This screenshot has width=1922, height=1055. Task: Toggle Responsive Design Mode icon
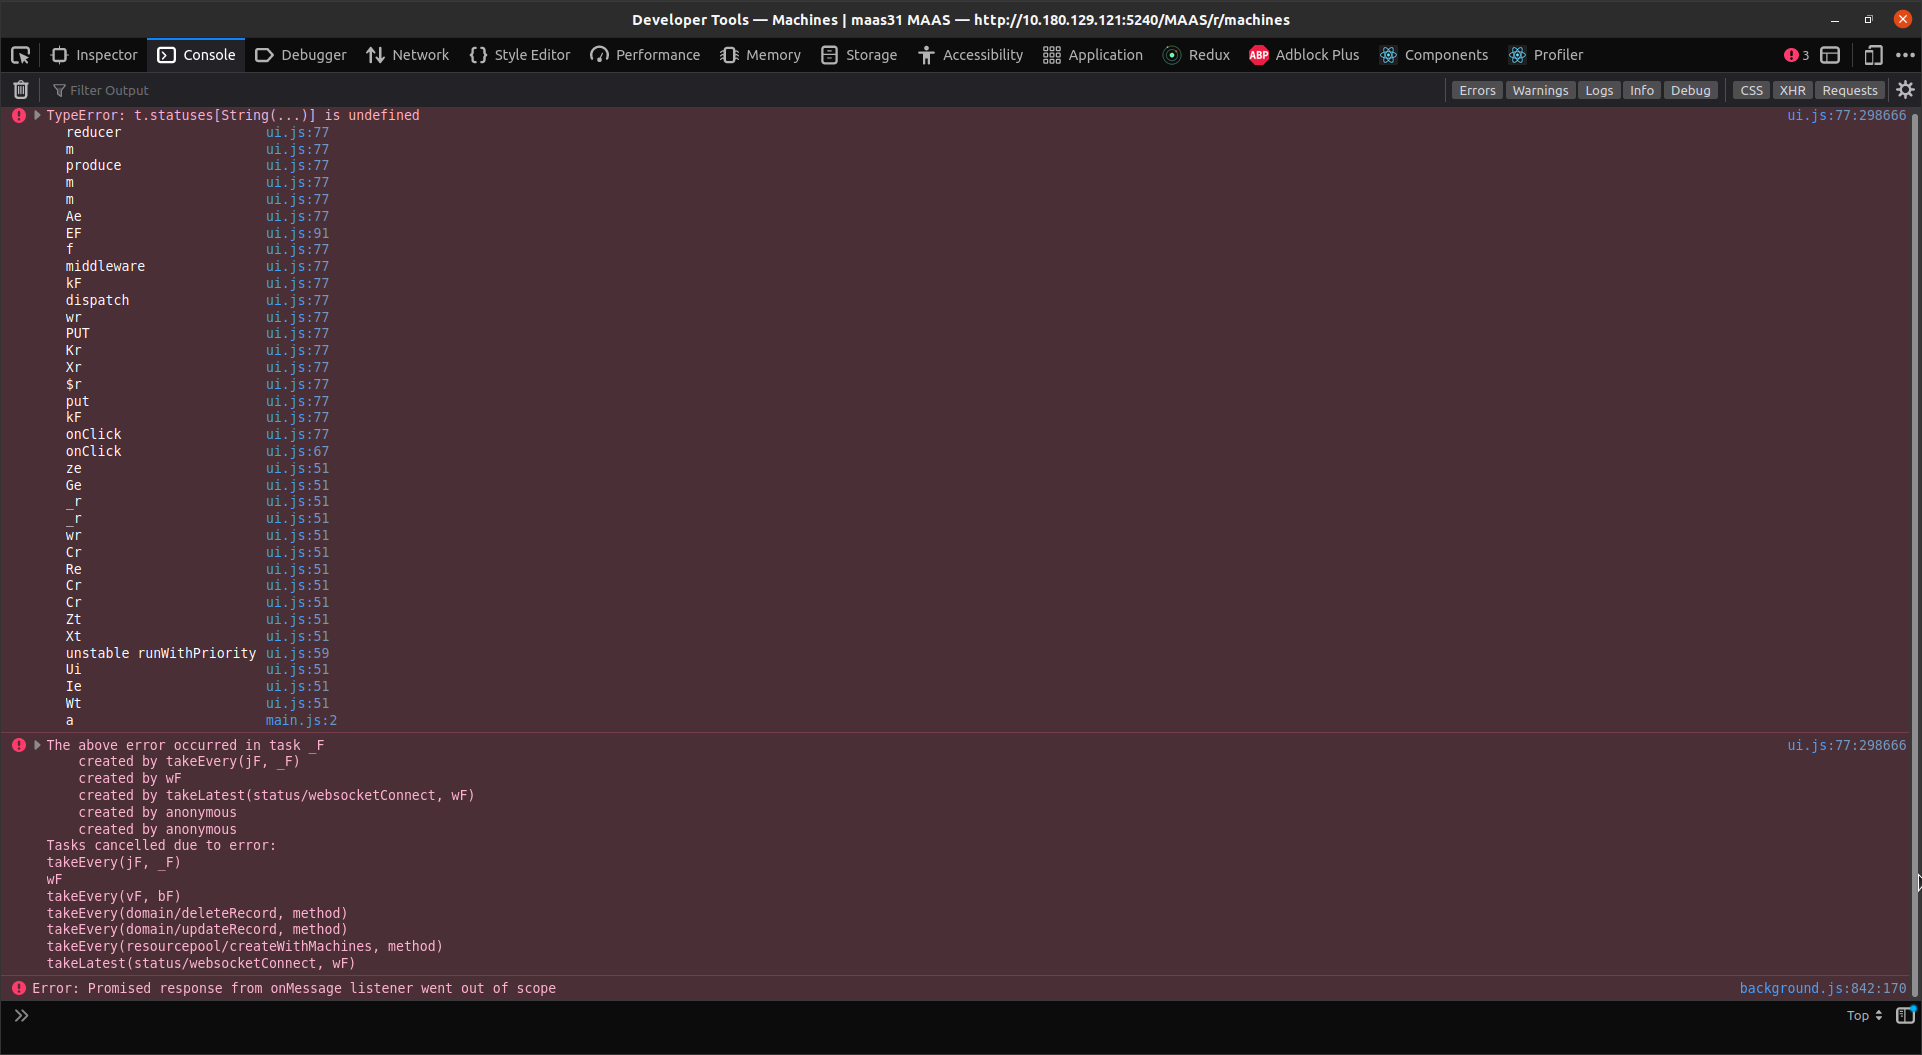coord(1871,55)
